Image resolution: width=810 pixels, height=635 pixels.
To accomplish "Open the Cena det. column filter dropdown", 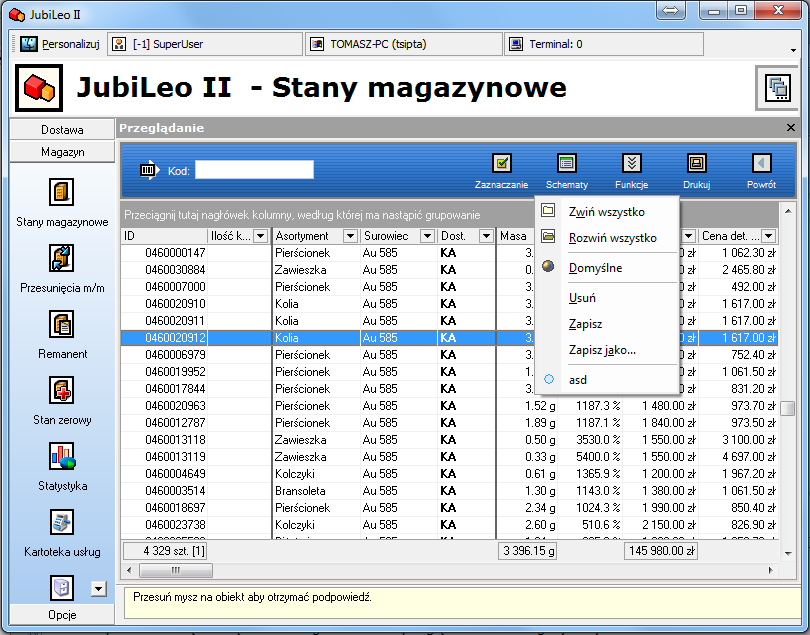I will [x=769, y=236].
